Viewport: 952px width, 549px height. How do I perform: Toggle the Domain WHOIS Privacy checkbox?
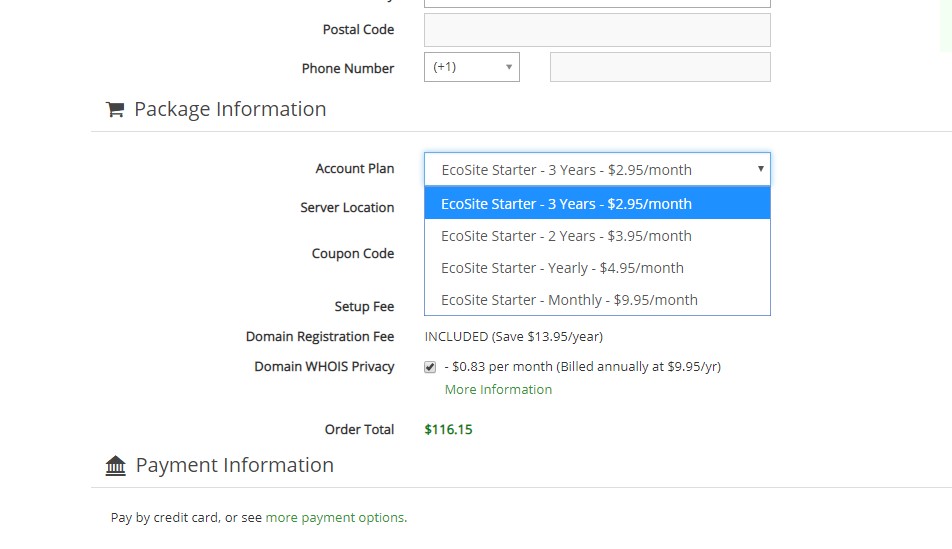coord(430,367)
